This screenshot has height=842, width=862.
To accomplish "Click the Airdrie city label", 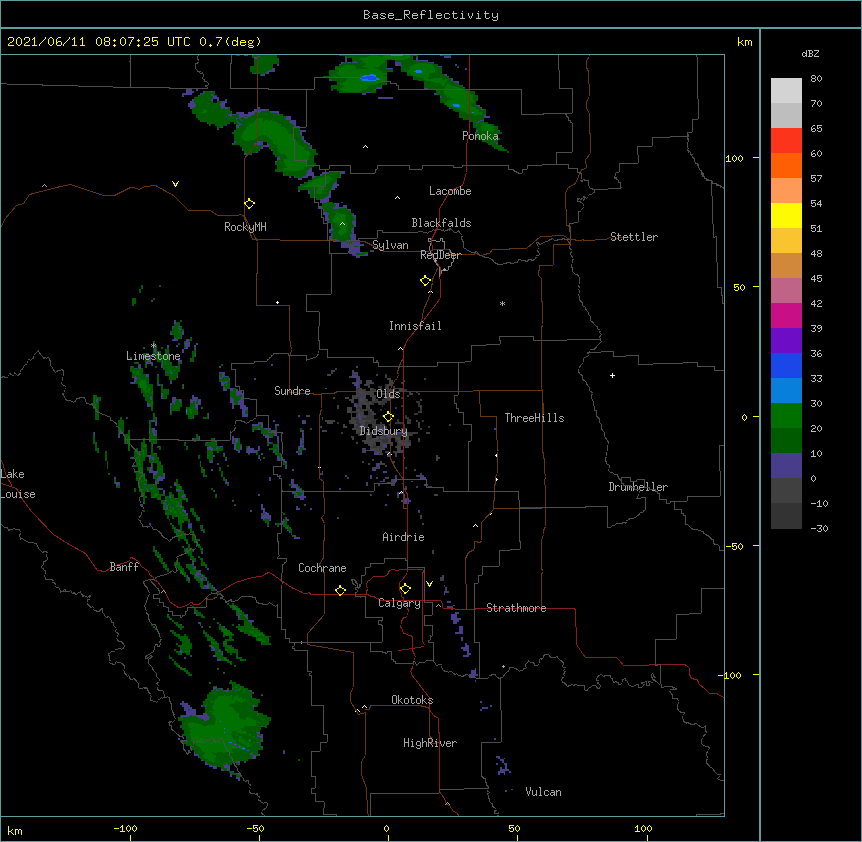I will tap(403, 537).
